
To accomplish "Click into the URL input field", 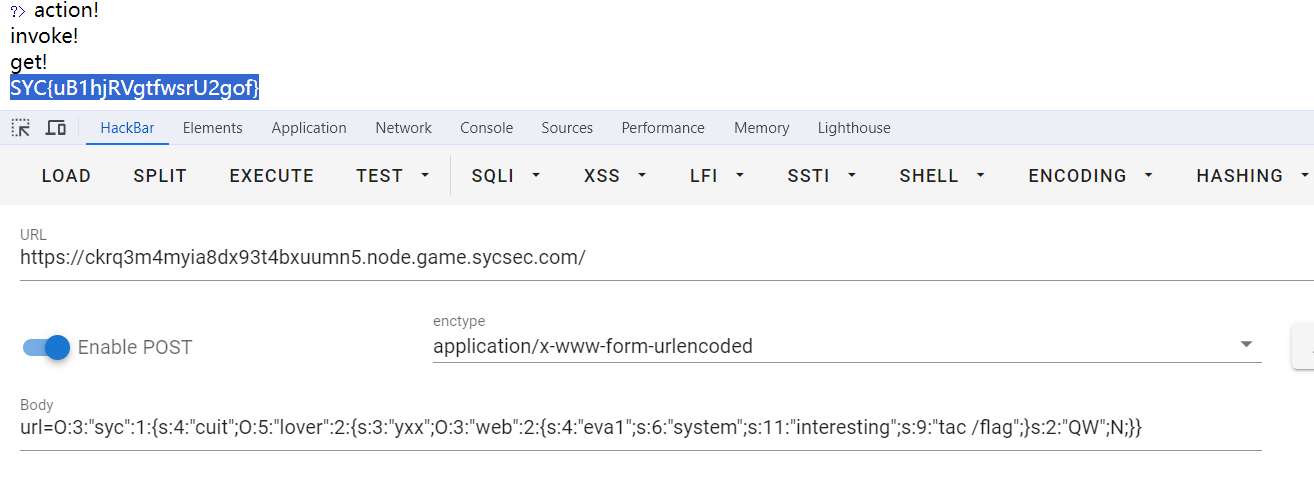I will 640,258.
